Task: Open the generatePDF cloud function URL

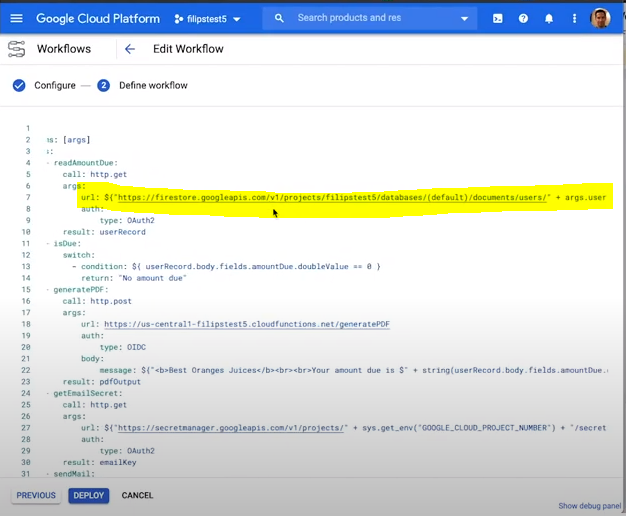Action: point(246,324)
